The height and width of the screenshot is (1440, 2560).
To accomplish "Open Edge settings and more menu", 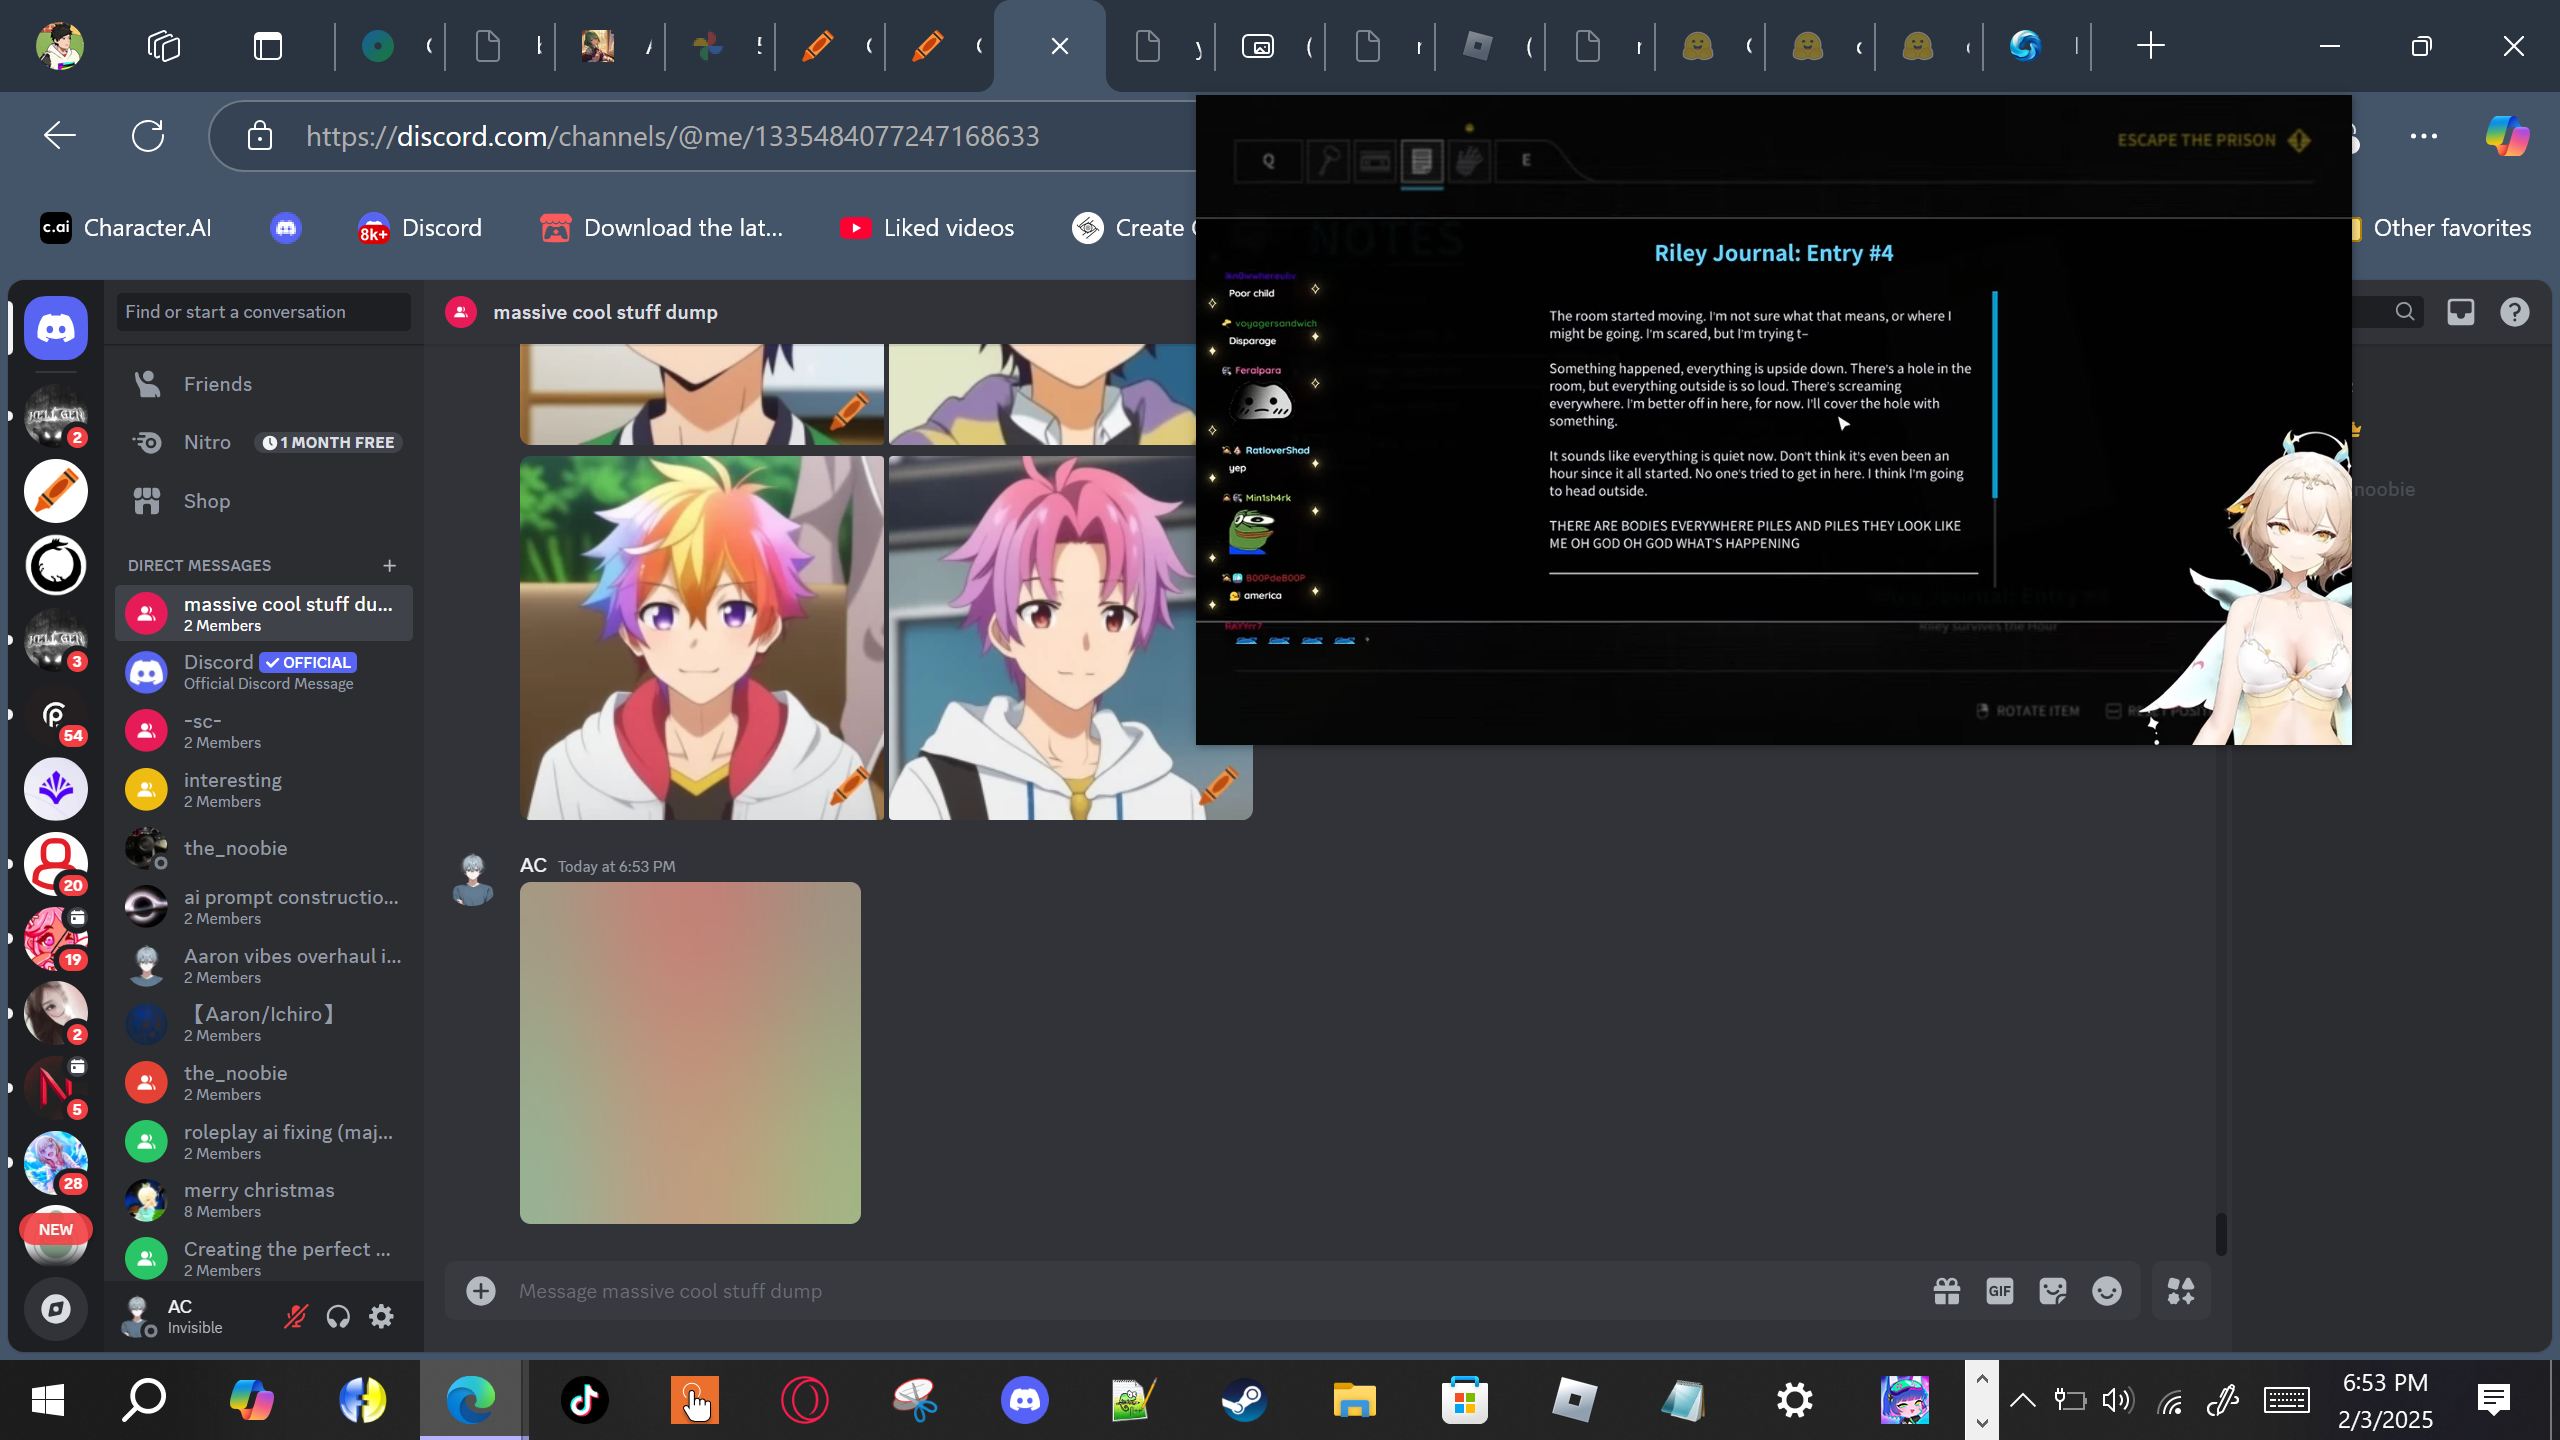I will click(x=2424, y=136).
